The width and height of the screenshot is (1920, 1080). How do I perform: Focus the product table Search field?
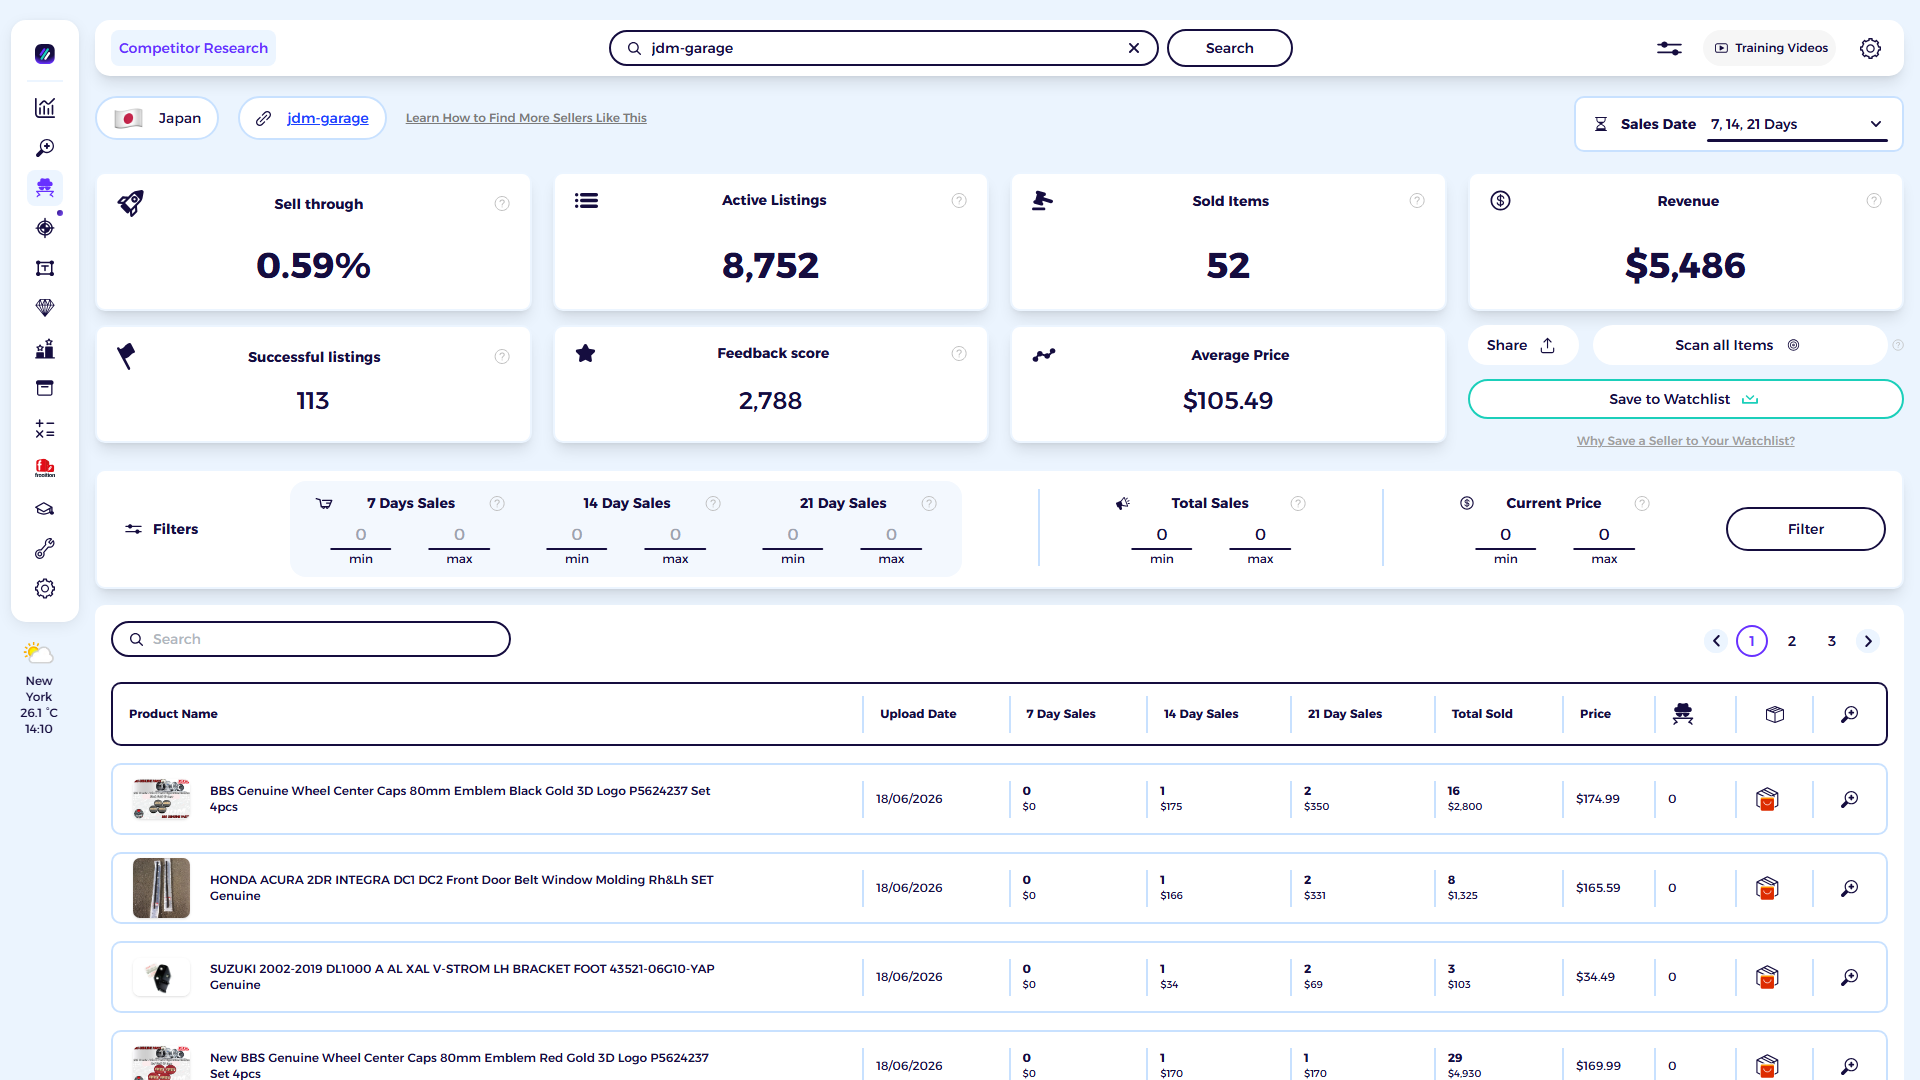[311, 639]
